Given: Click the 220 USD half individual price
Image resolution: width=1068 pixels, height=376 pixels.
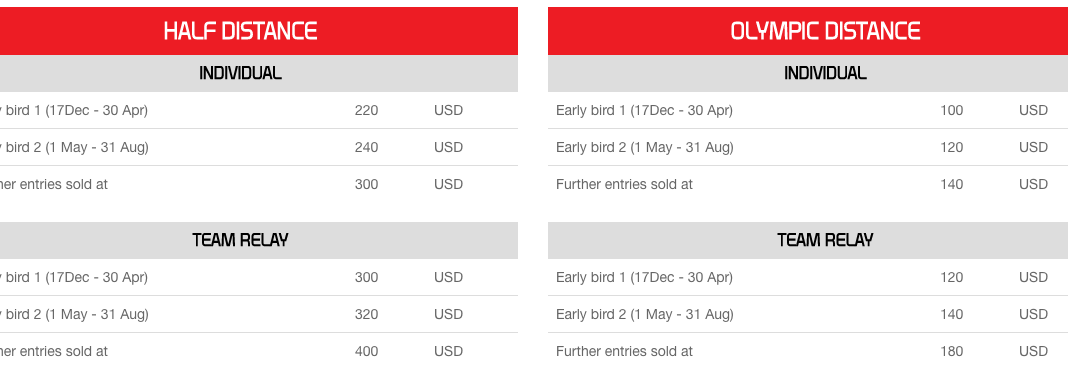Looking at the screenshot, I should click(366, 110).
